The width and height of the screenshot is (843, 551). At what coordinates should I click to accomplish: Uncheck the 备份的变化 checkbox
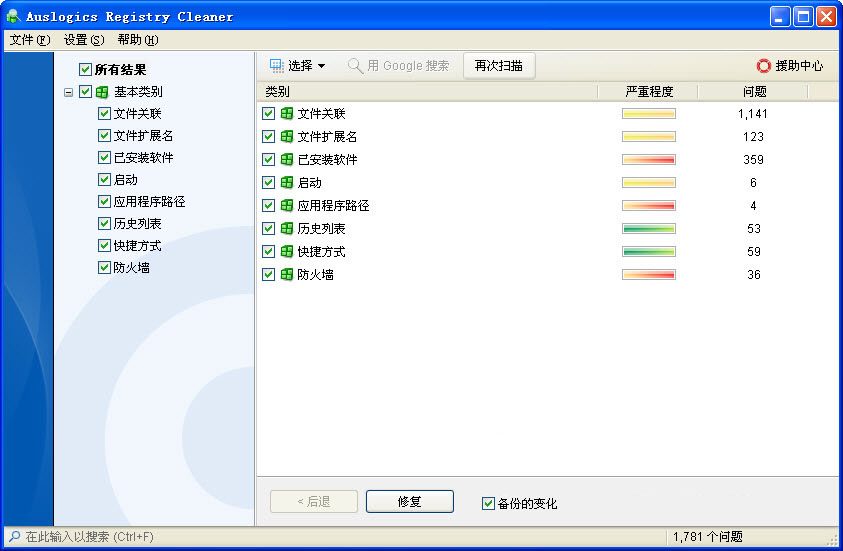coord(488,503)
